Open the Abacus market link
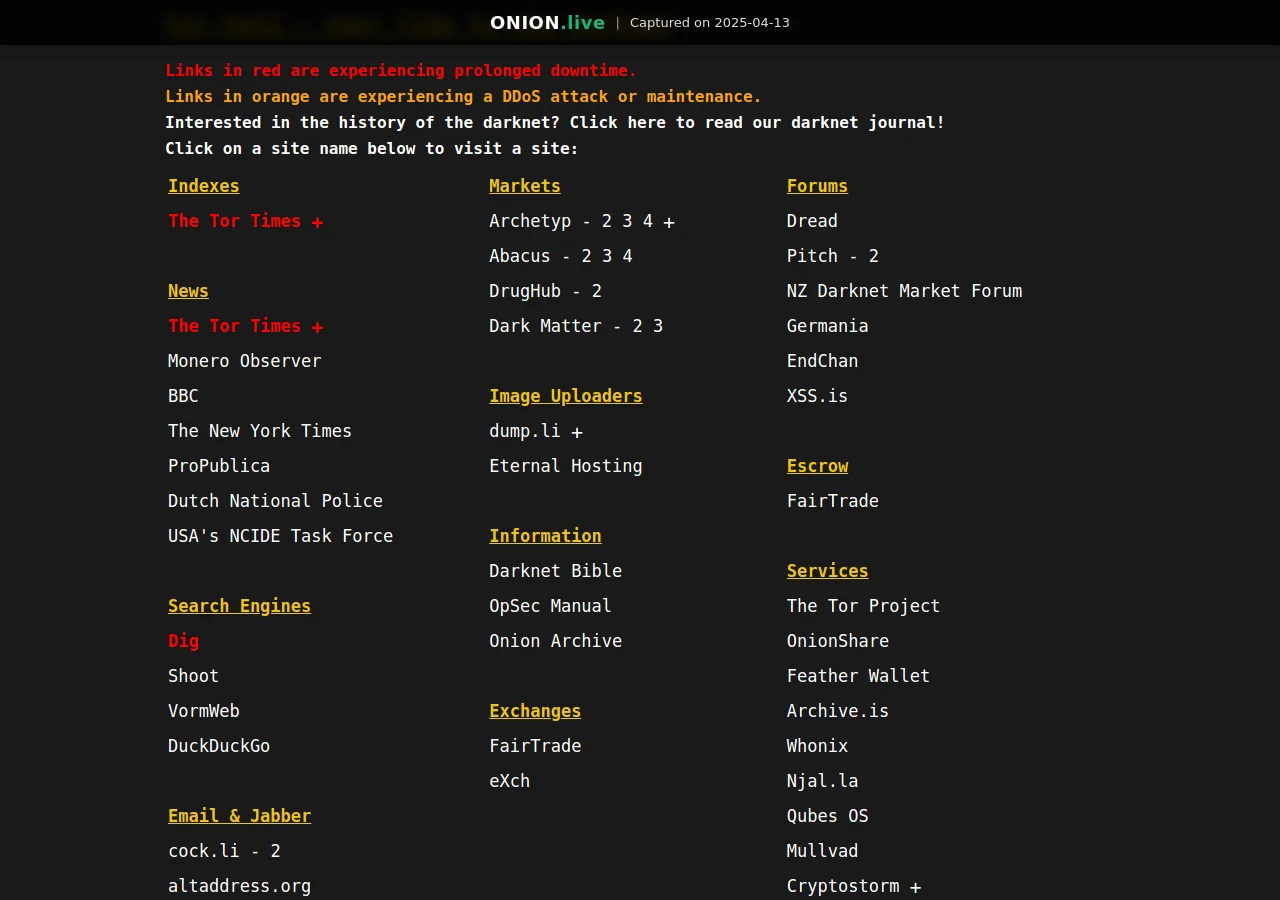Viewport: 1280px width, 900px height. (520, 256)
